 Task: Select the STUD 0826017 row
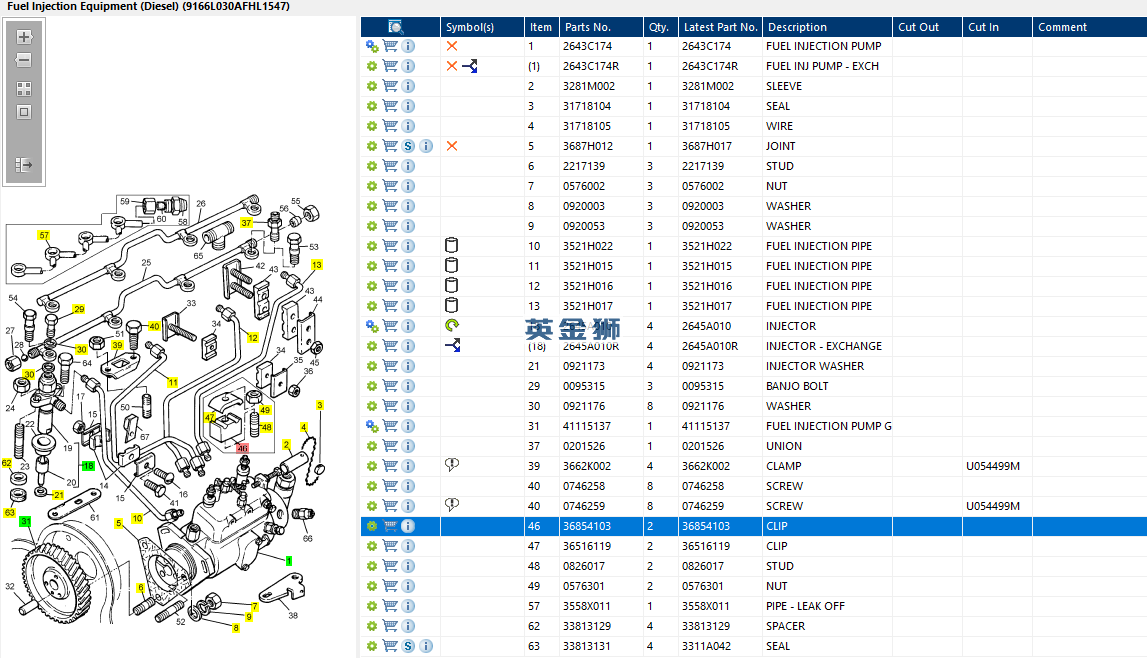(x=753, y=566)
